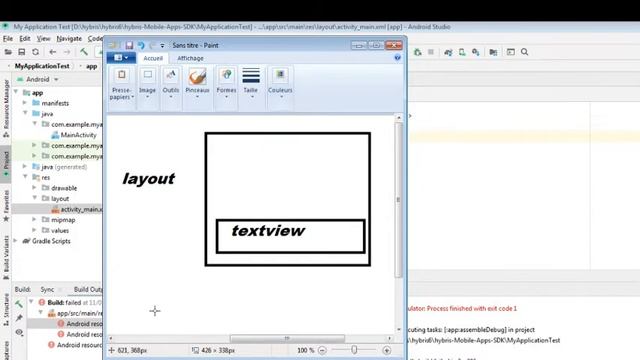Screen dimensions: 640x360
Task: Click the Paint help question mark icon
Action: click(398, 58)
